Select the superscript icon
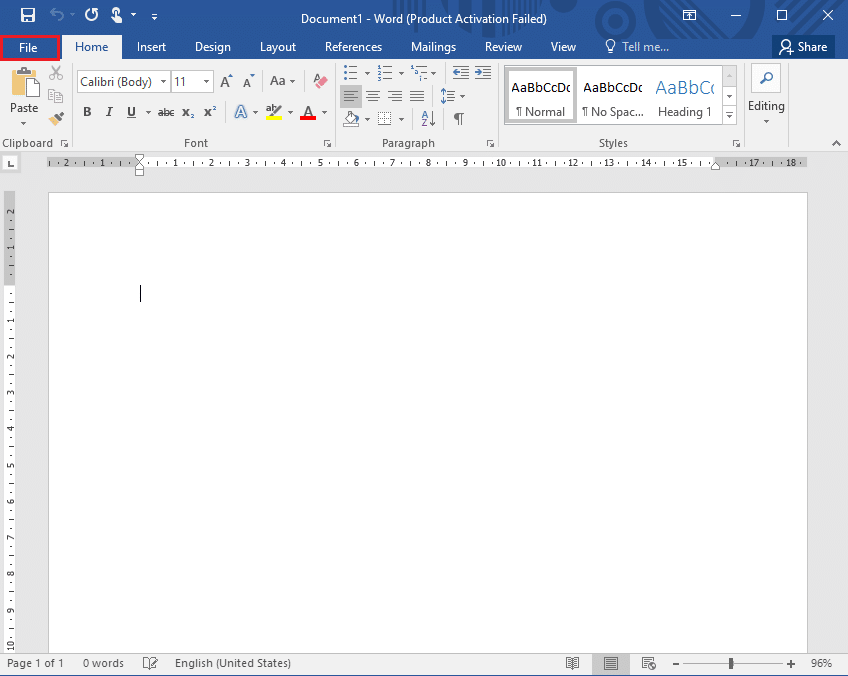The height and width of the screenshot is (676, 848). pos(208,112)
